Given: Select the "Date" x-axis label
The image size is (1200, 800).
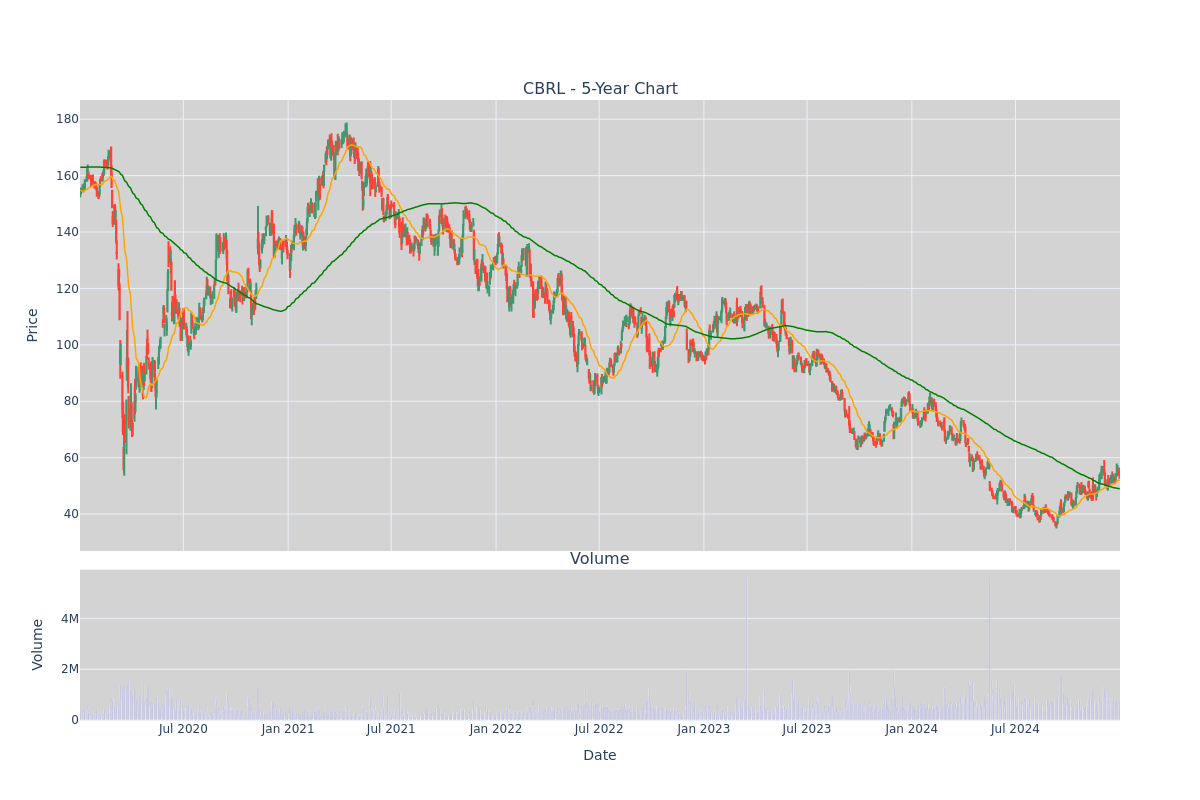Looking at the screenshot, I should 600,756.
